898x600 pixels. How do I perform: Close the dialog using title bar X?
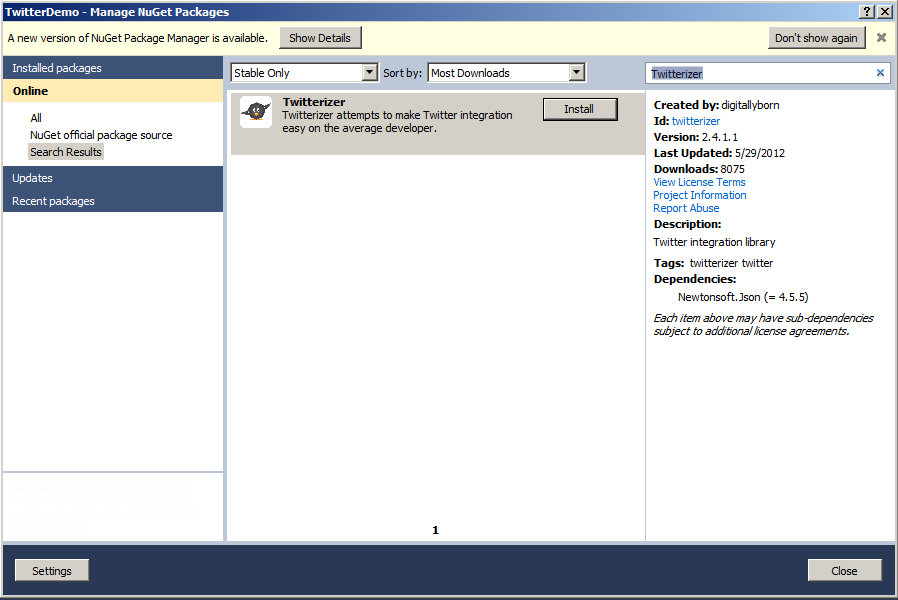coord(885,11)
